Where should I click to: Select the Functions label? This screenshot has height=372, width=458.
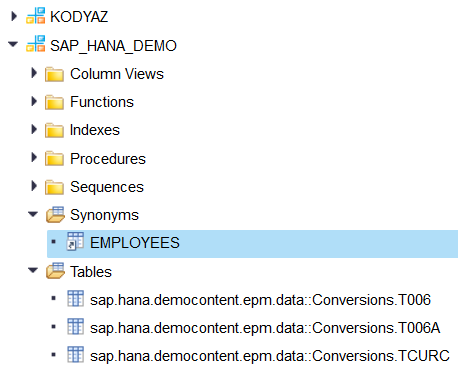[x=102, y=102]
